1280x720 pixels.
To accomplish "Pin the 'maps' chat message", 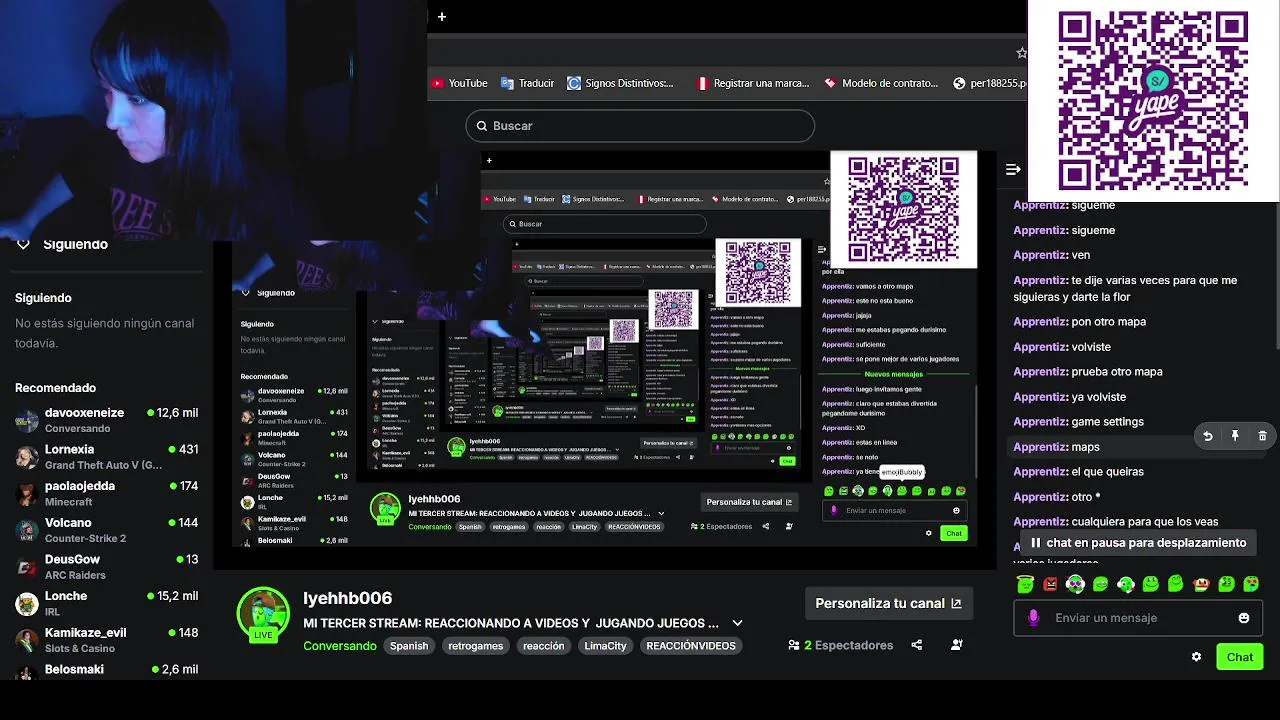I will pos(1235,436).
